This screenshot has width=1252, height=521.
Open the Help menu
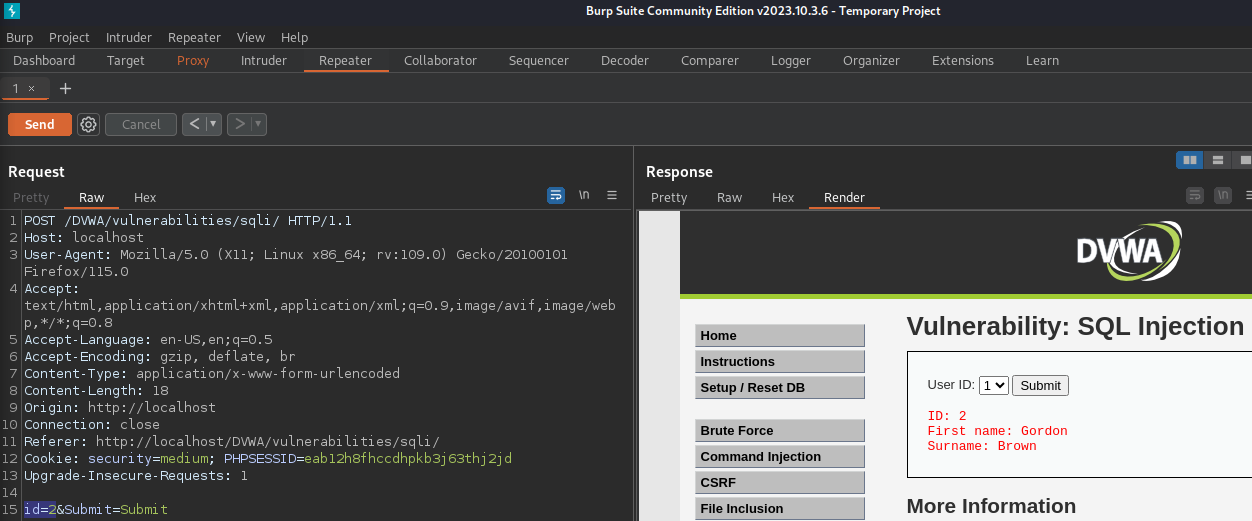point(294,37)
